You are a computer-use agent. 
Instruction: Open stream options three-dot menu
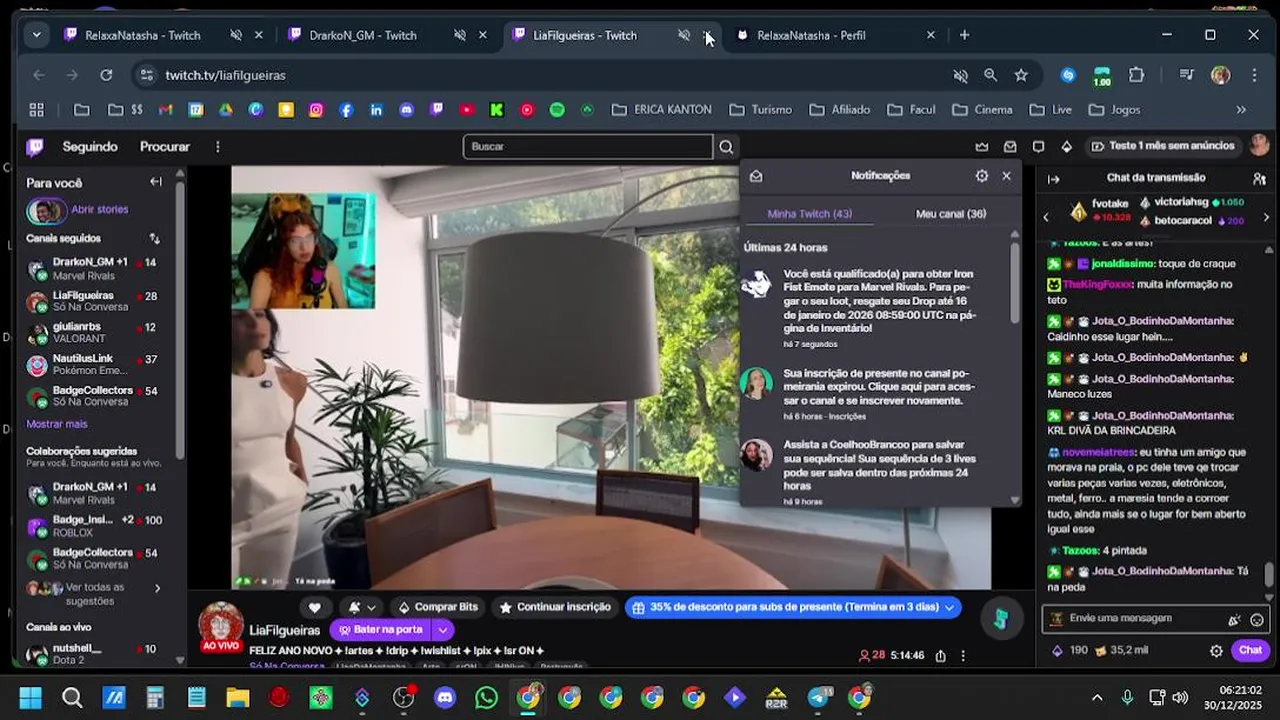(x=963, y=656)
